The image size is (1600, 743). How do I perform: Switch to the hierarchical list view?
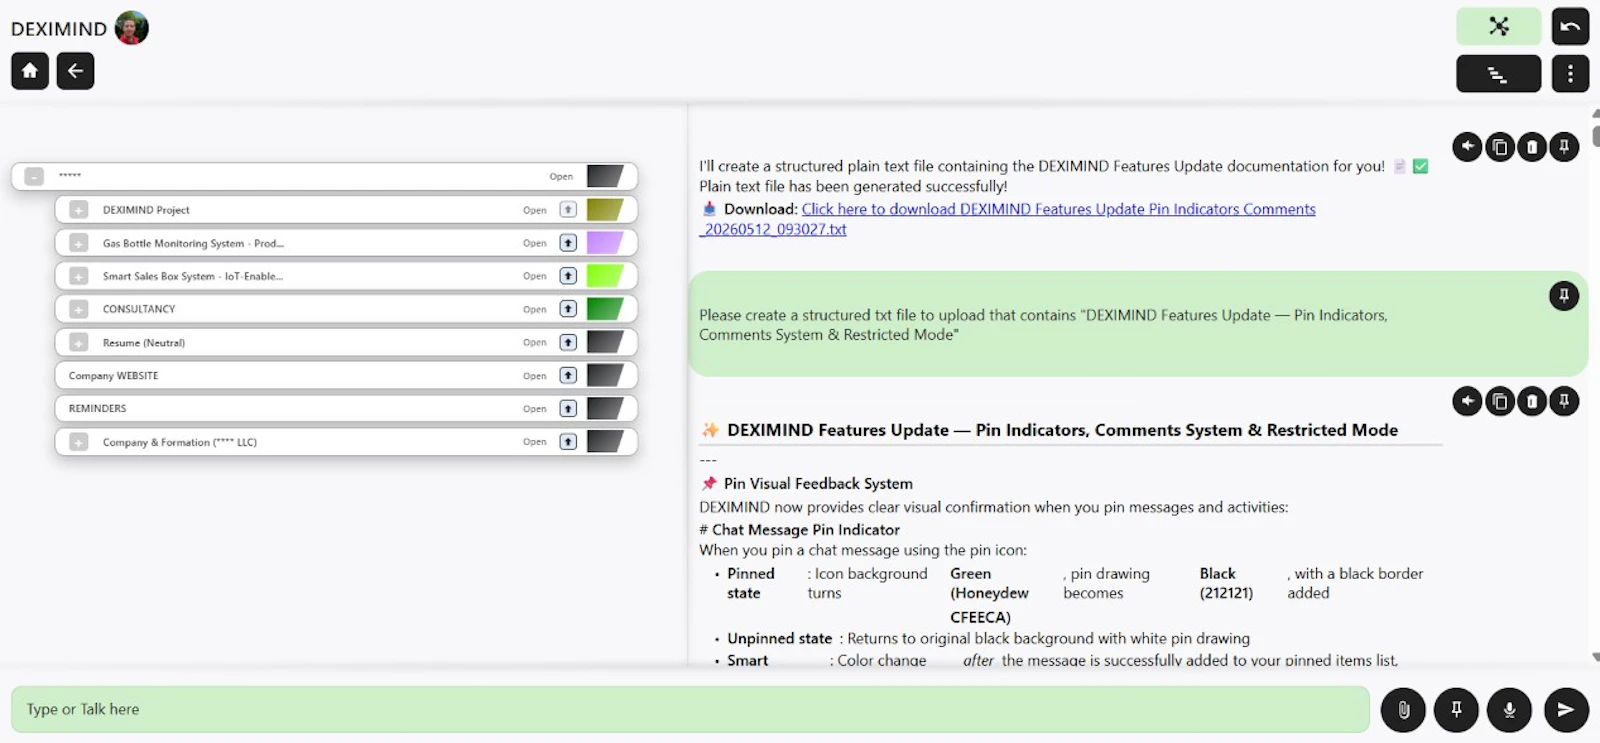pyautogui.click(x=1498, y=74)
